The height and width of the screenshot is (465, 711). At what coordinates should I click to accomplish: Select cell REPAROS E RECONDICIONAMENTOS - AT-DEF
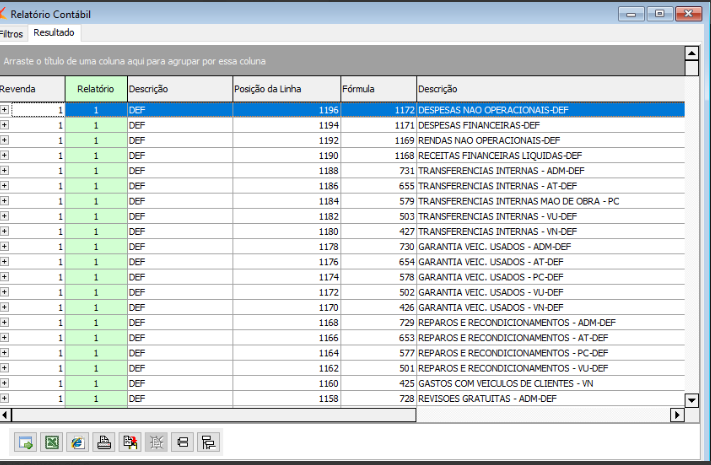[x=550, y=338]
